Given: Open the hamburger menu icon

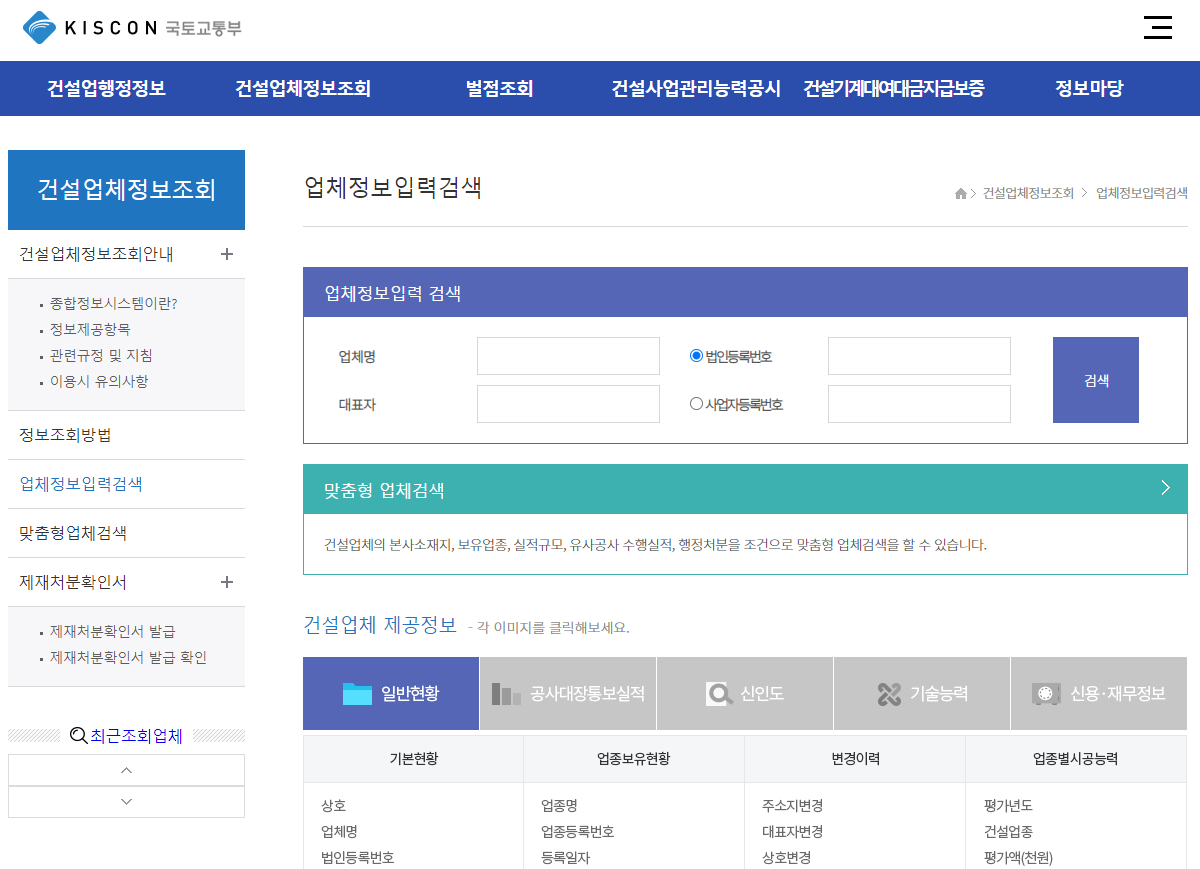Looking at the screenshot, I should 1158,27.
